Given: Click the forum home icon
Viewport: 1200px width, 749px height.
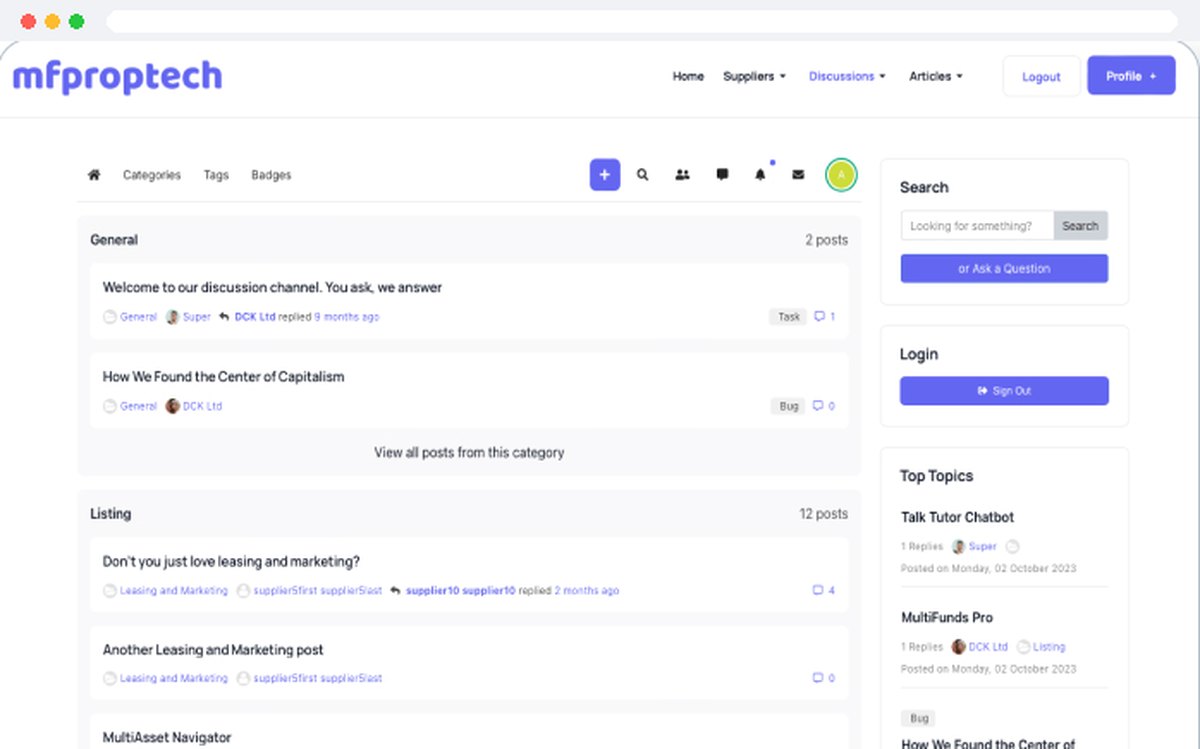Looking at the screenshot, I should coord(94,175).
